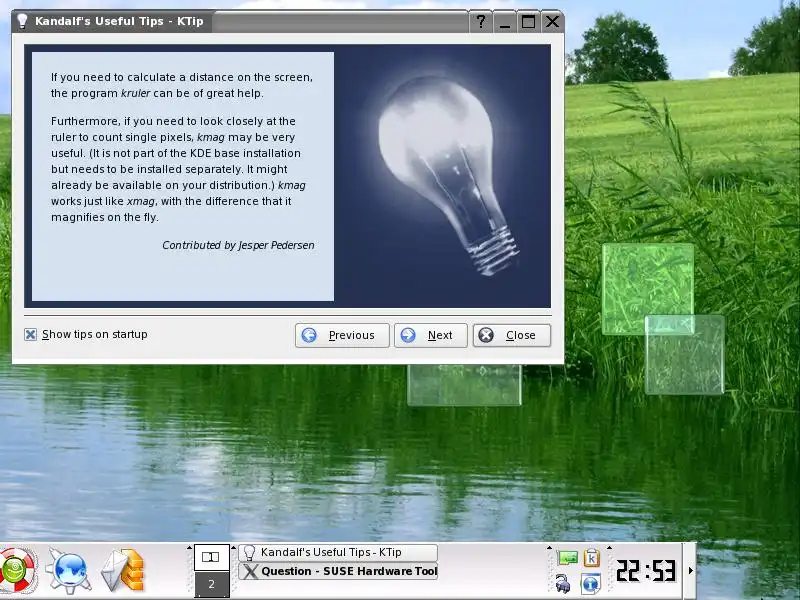Viewport: 800px width, 600px height.
Task: Minimize the KTip window
Action: point(505,21)
